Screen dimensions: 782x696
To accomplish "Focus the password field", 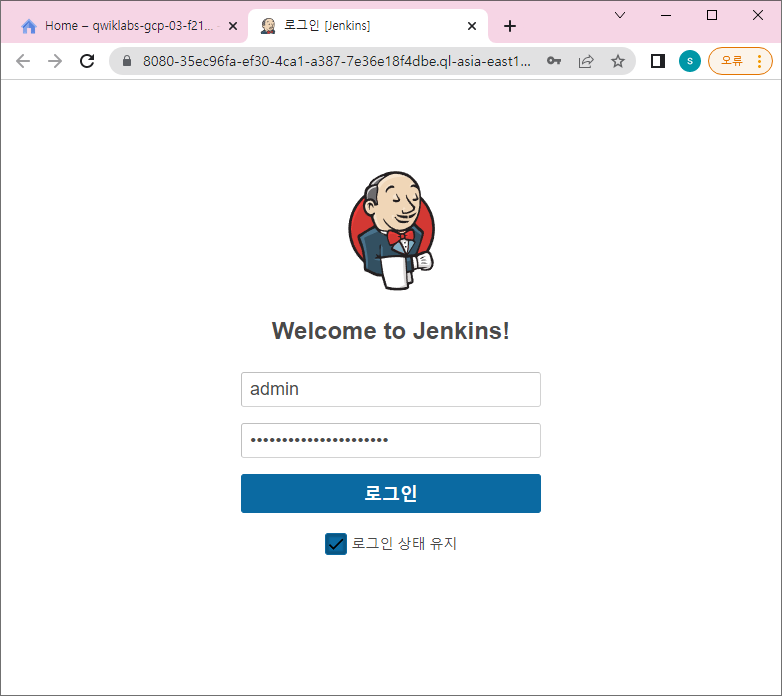I will 391,440.
